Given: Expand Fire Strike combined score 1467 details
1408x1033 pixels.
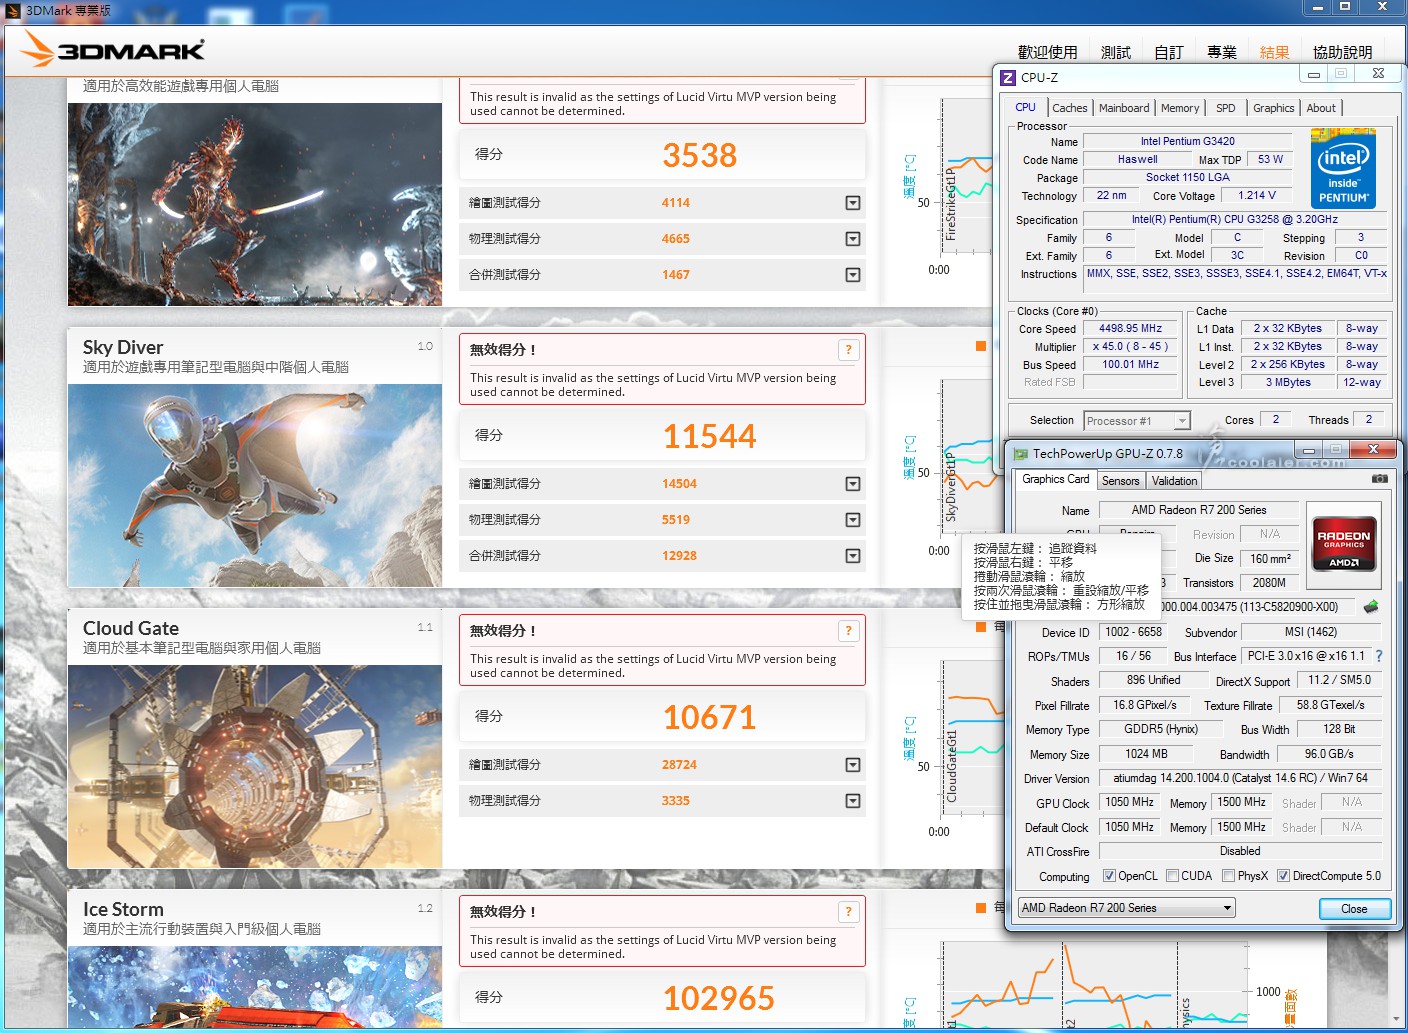Looking at the screenshot, I should pyautogui.click(x=853, y=275).
